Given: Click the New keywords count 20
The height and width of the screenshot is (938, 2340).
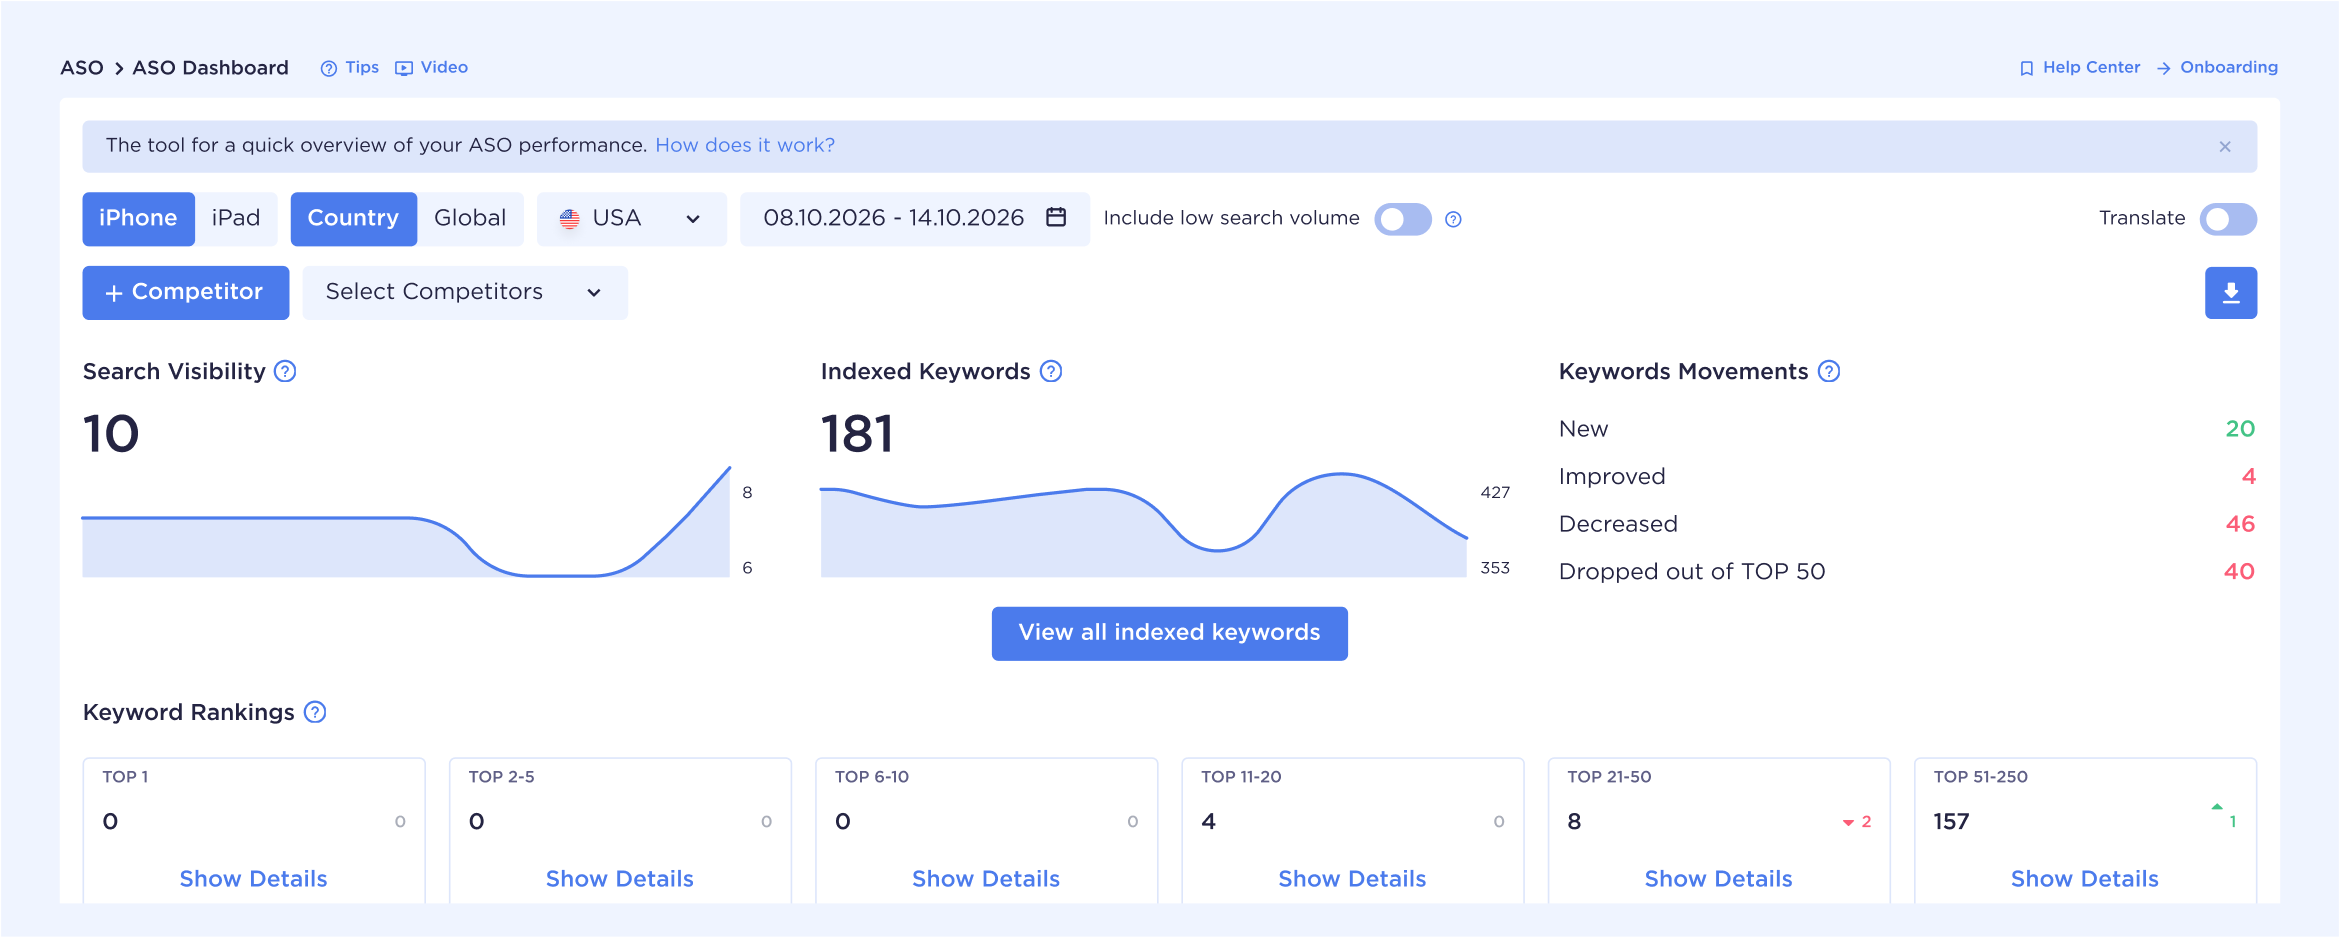Looking at the screenshot, I should click(2240, 429).
